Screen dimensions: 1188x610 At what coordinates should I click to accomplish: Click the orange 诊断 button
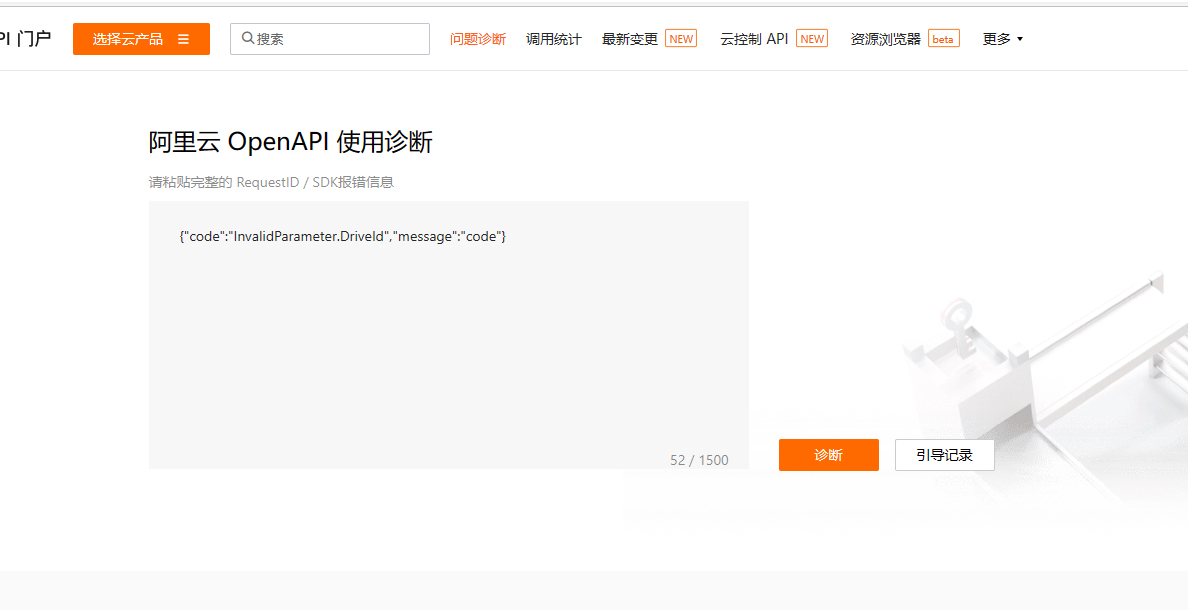[829, 455]
